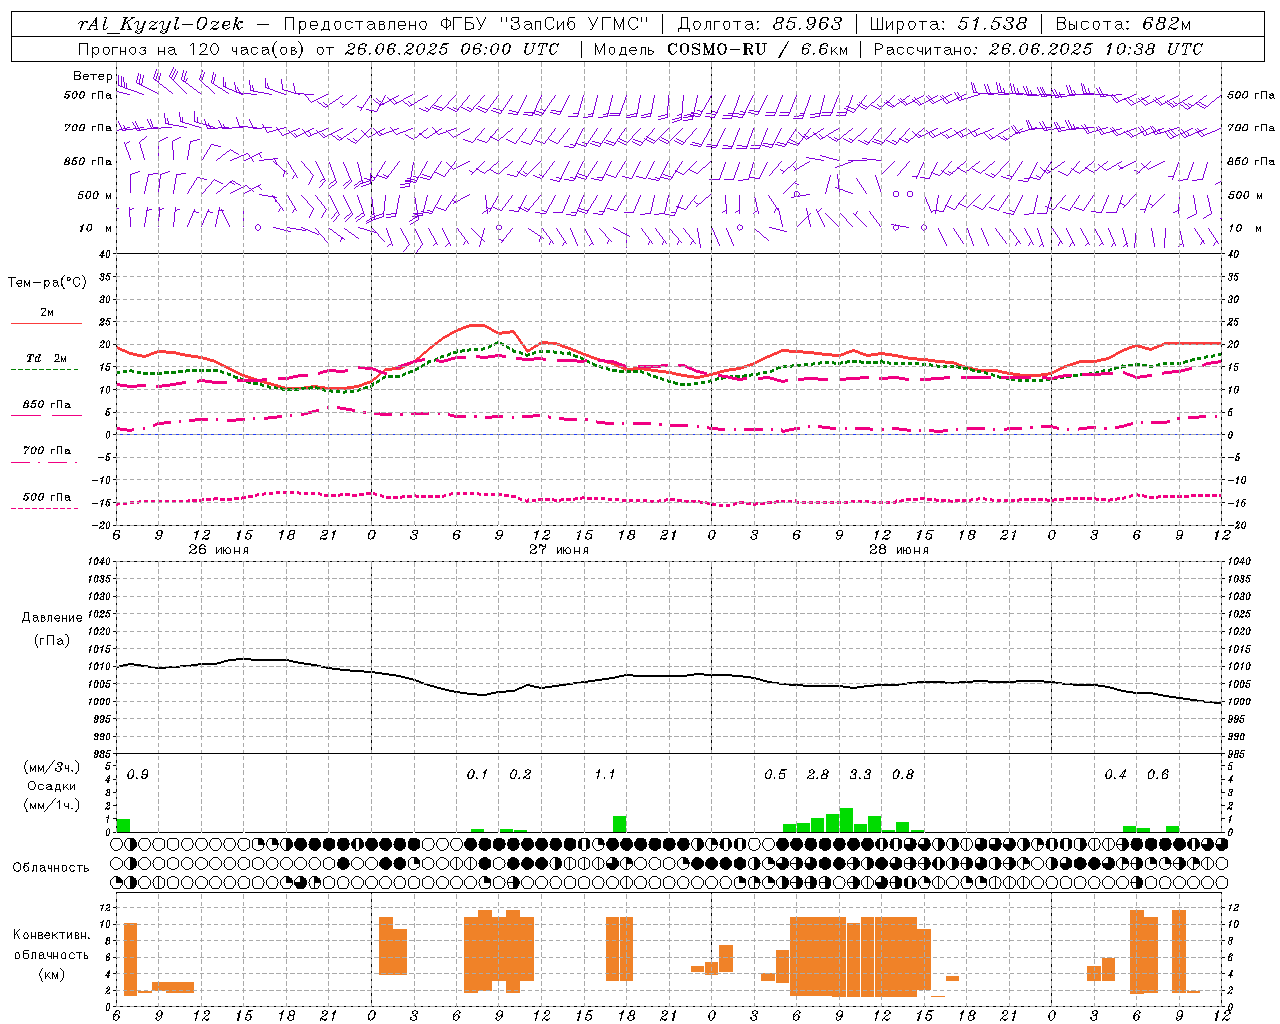Screen dimensions: 1280x1024
Task: Click the (км) unit label
Action: [52, 974]
